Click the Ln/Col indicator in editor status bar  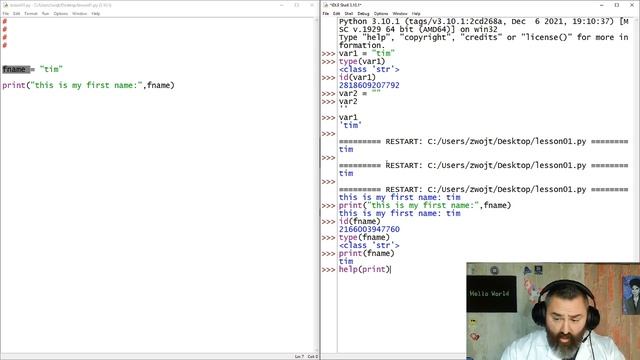(x=306, y=356)
